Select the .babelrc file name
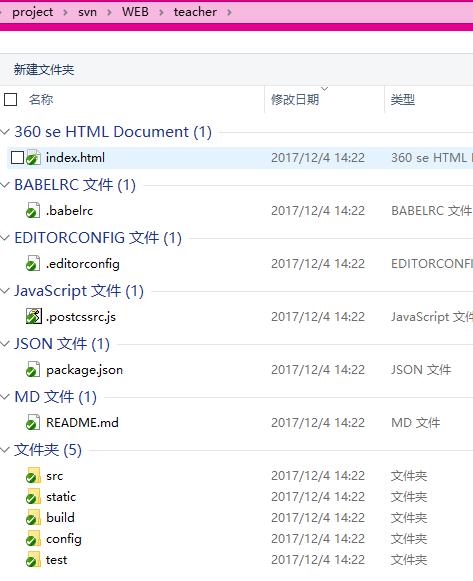Viewport: 473px width, 581px height. 69,211
